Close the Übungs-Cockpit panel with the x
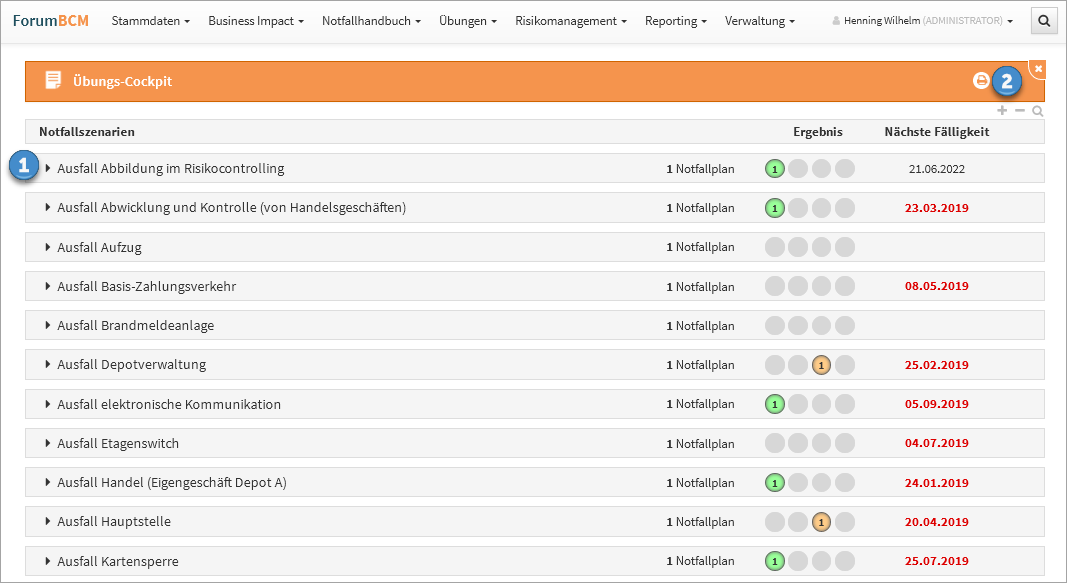 pos(1038,69)
